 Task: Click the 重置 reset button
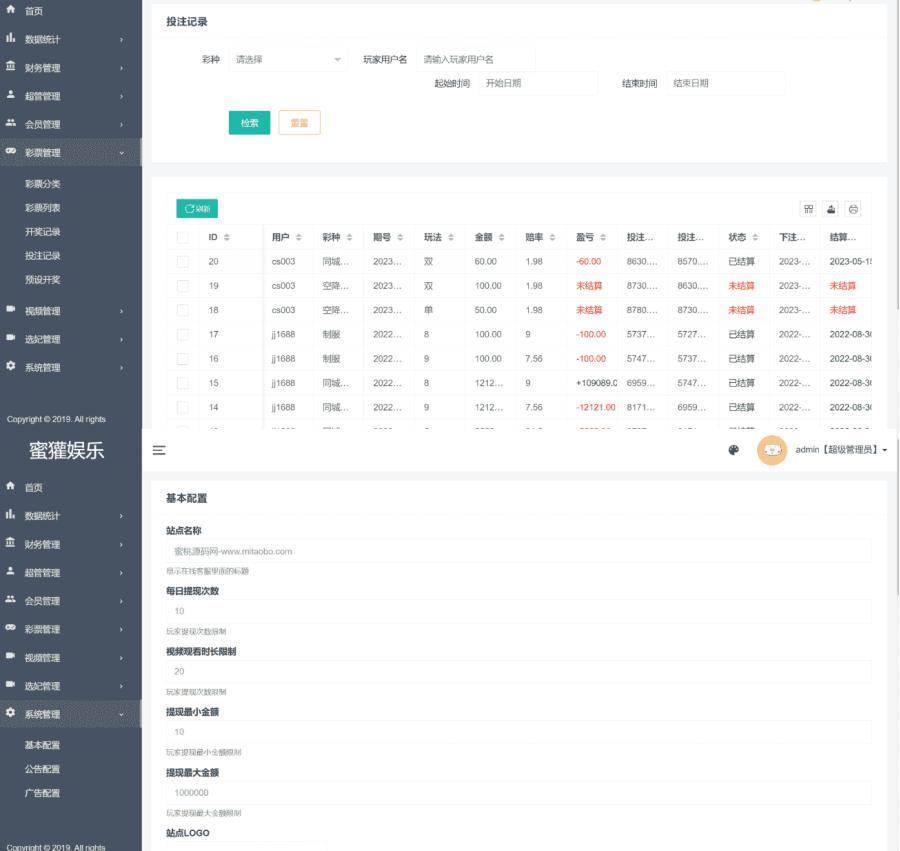(x=300, y=123)
